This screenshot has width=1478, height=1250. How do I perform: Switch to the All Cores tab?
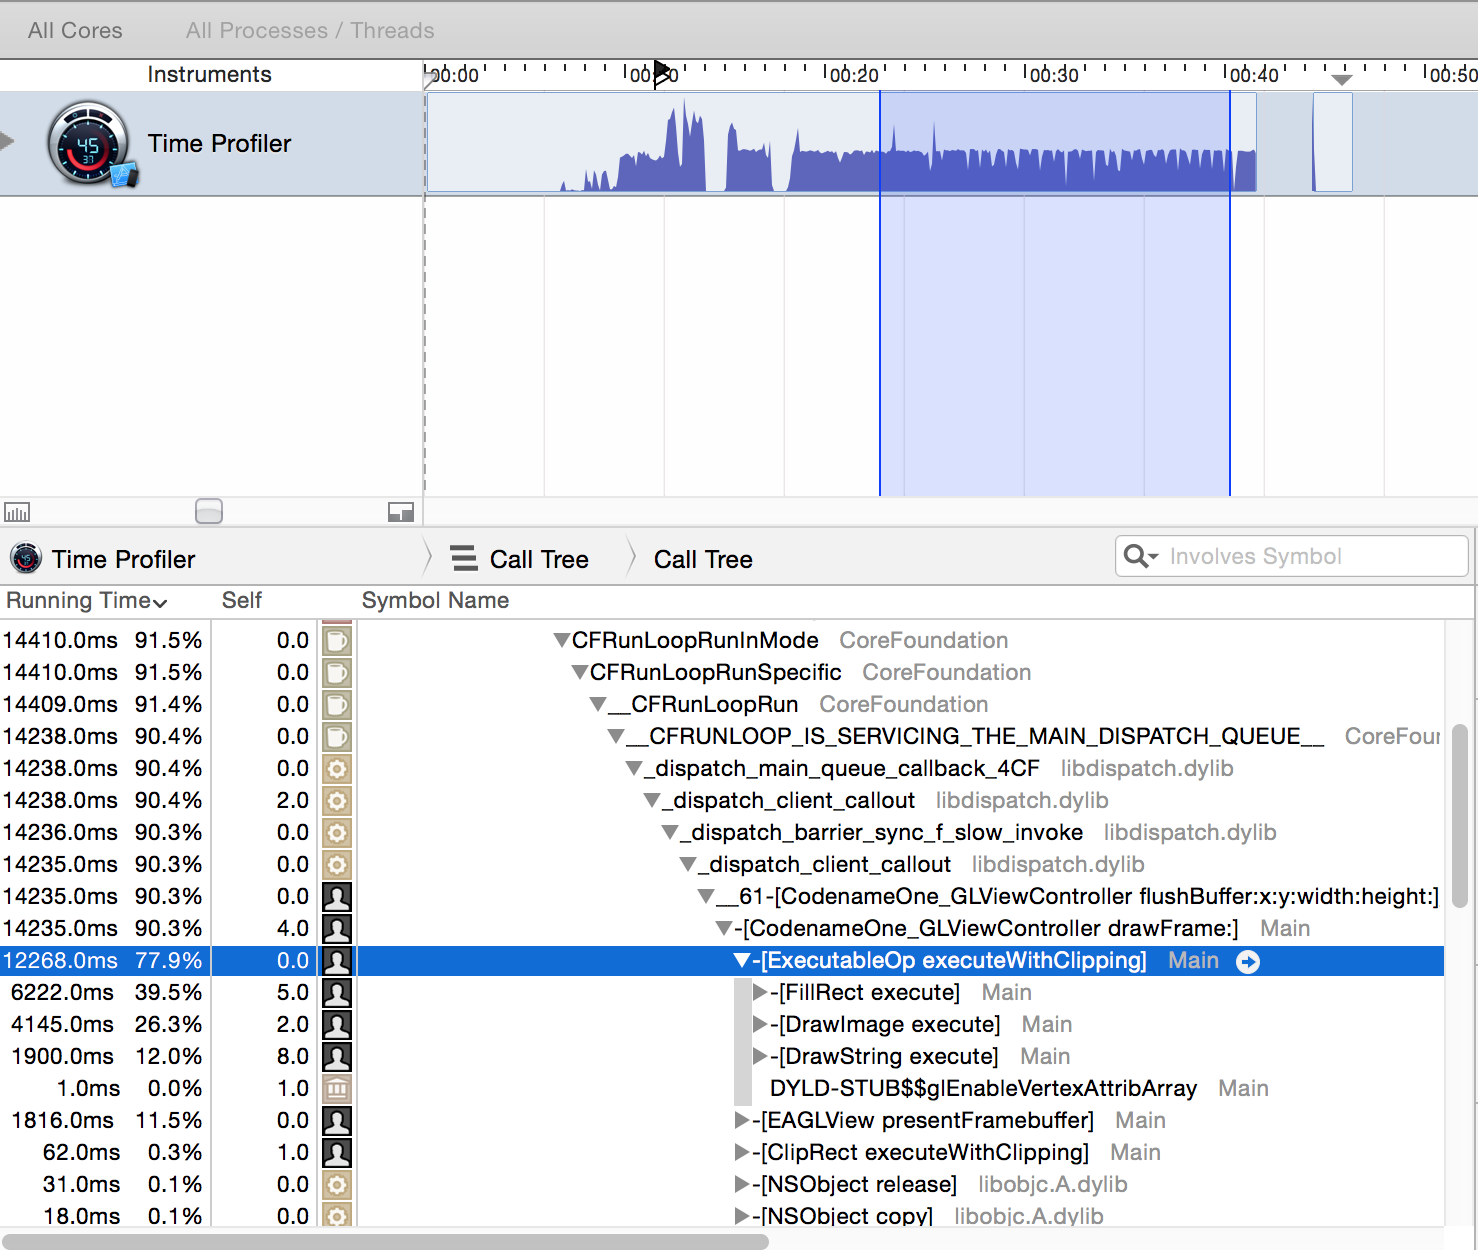coord(74,30)
